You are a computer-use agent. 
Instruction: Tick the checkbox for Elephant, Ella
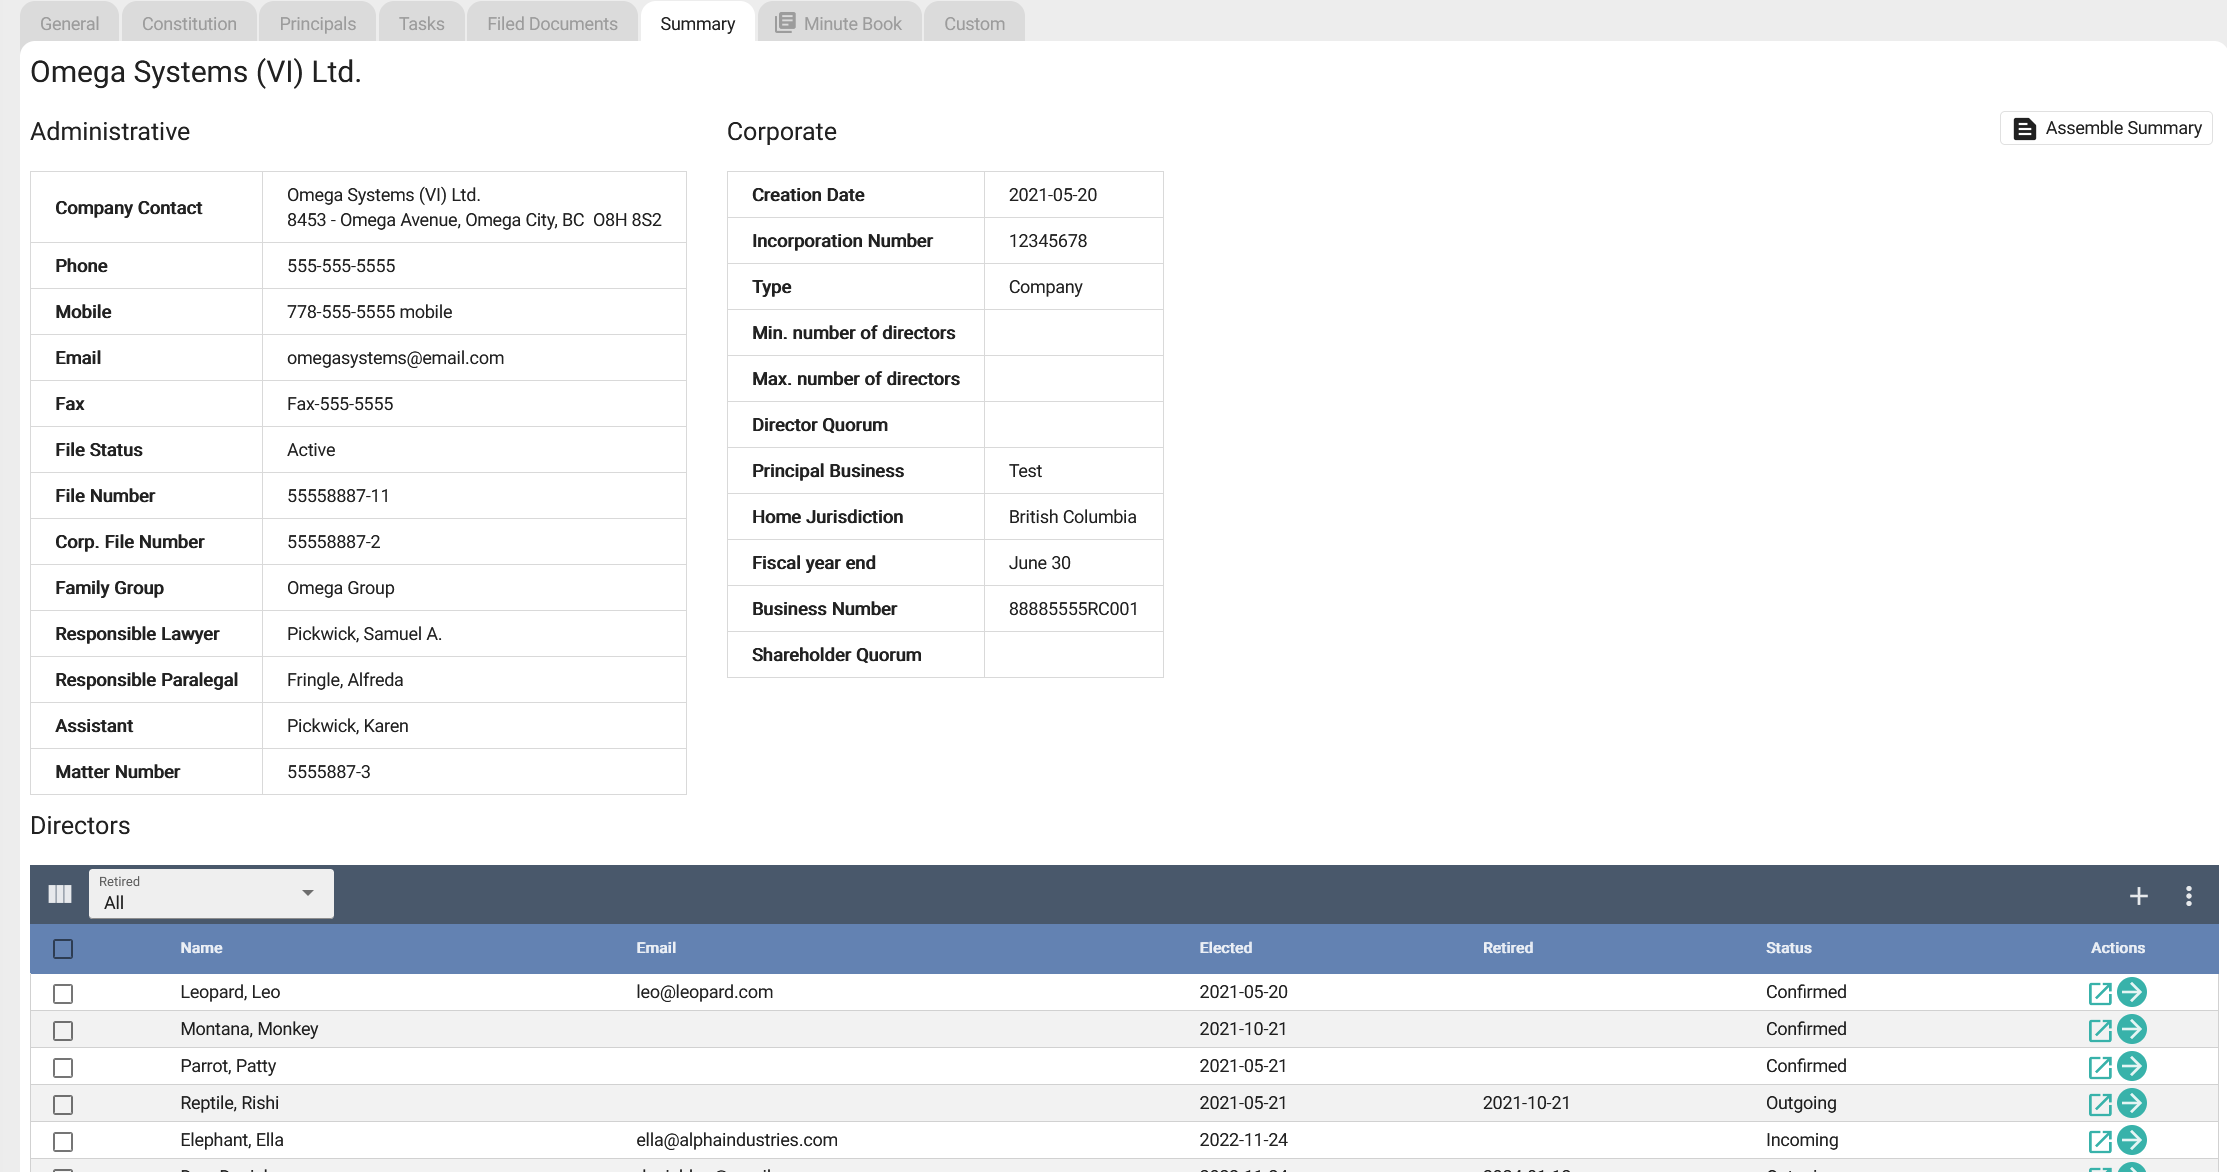(63, 1141)
